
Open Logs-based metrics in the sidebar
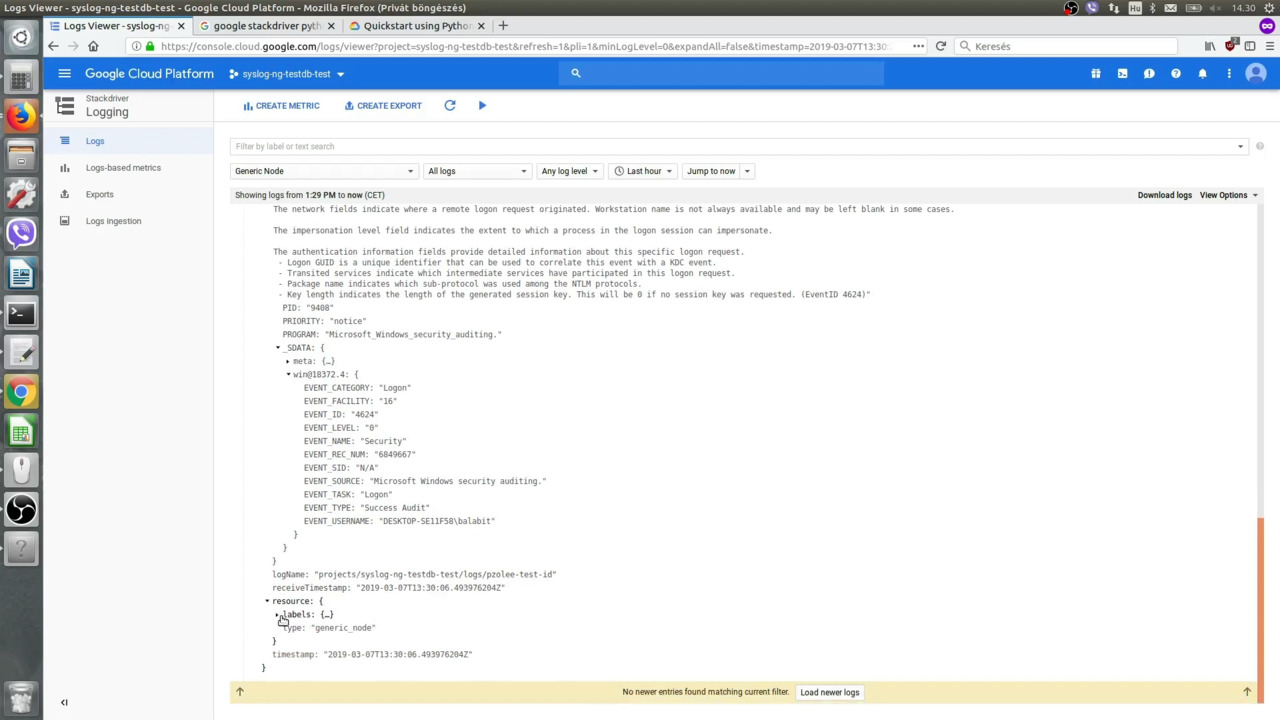[123, 167]
